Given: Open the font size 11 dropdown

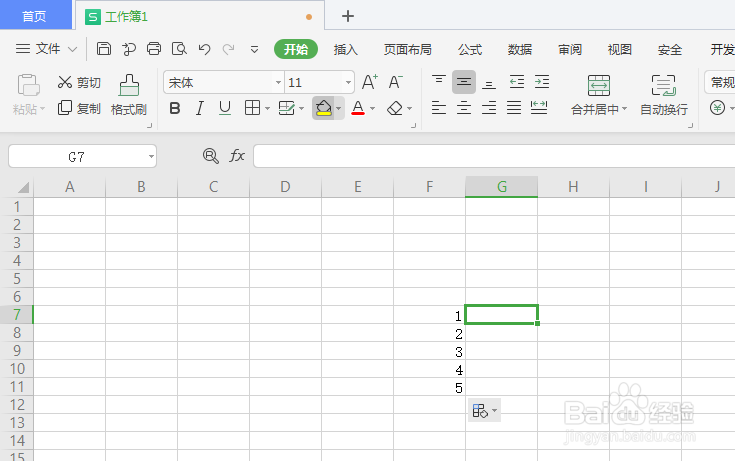Looking at the screenshot, I should pyautogui.click(x=348, y=83).
